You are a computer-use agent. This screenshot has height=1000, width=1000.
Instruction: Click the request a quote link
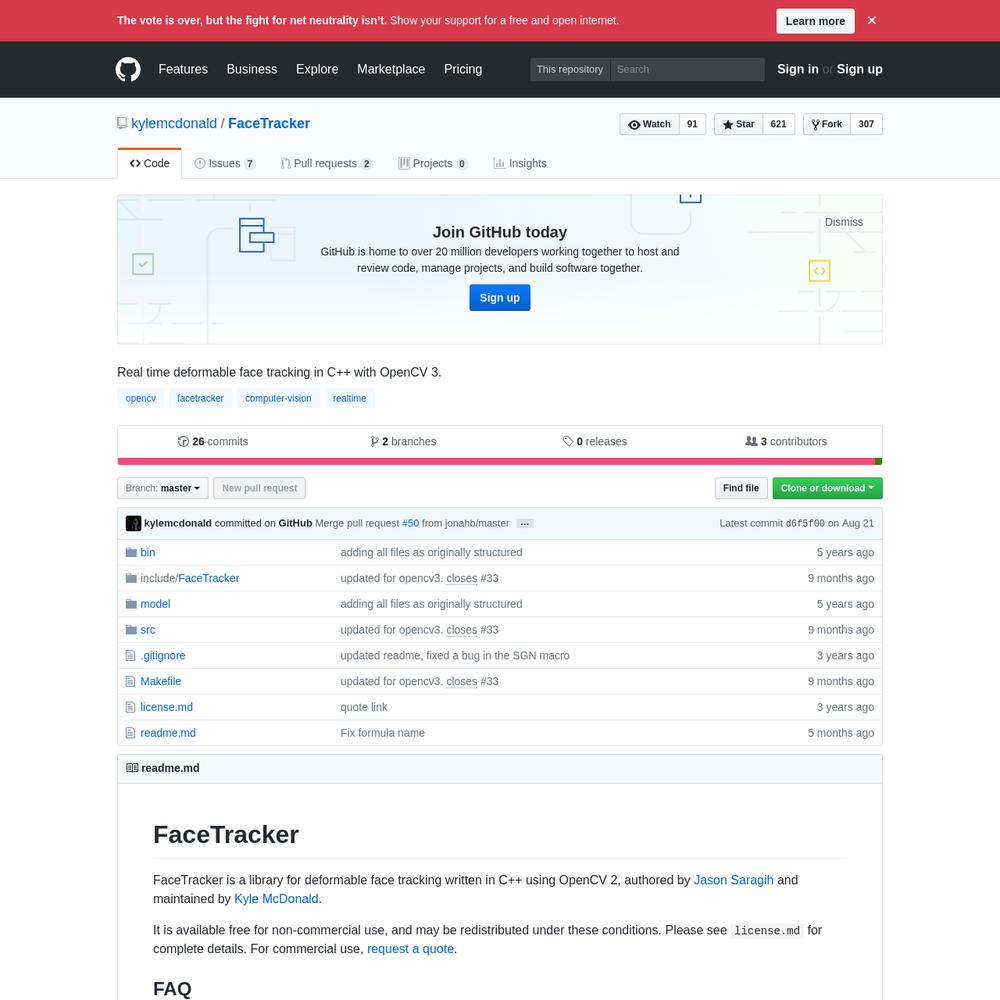tap(410, 949)
